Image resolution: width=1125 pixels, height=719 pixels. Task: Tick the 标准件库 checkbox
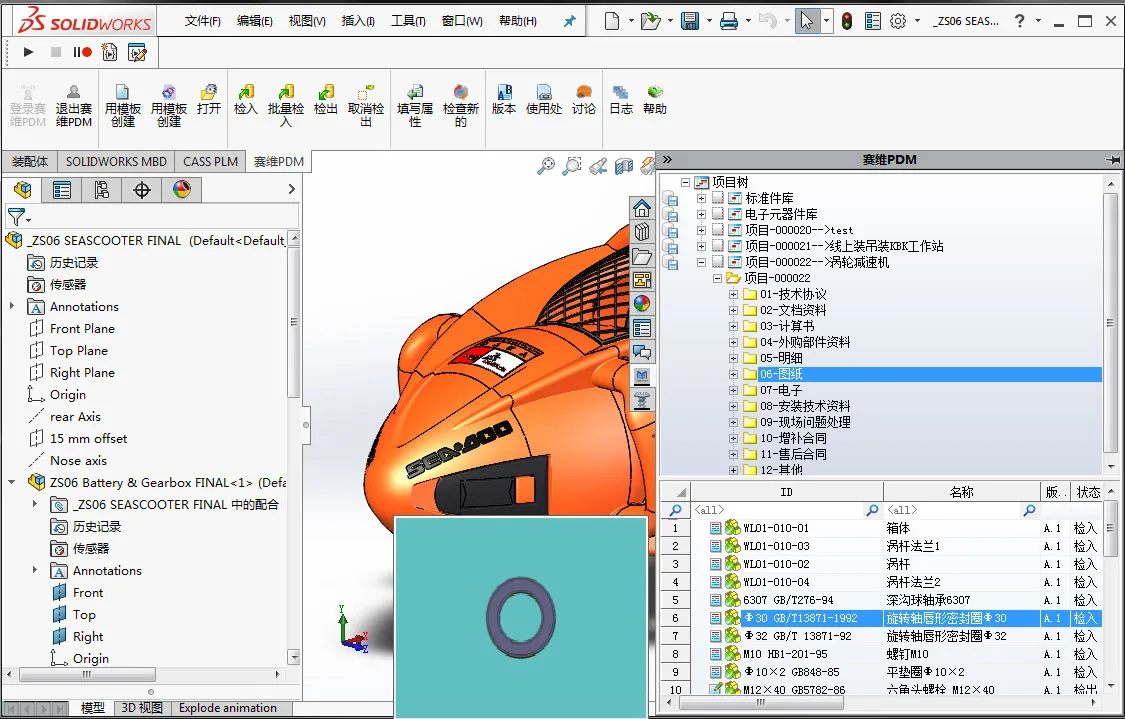point(718,199)
